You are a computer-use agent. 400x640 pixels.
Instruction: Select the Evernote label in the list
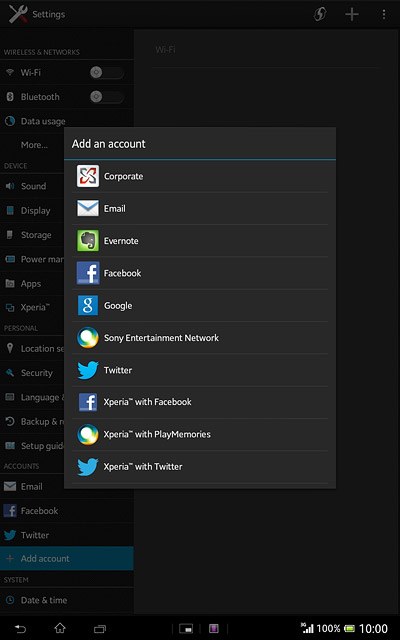(121, 241)
